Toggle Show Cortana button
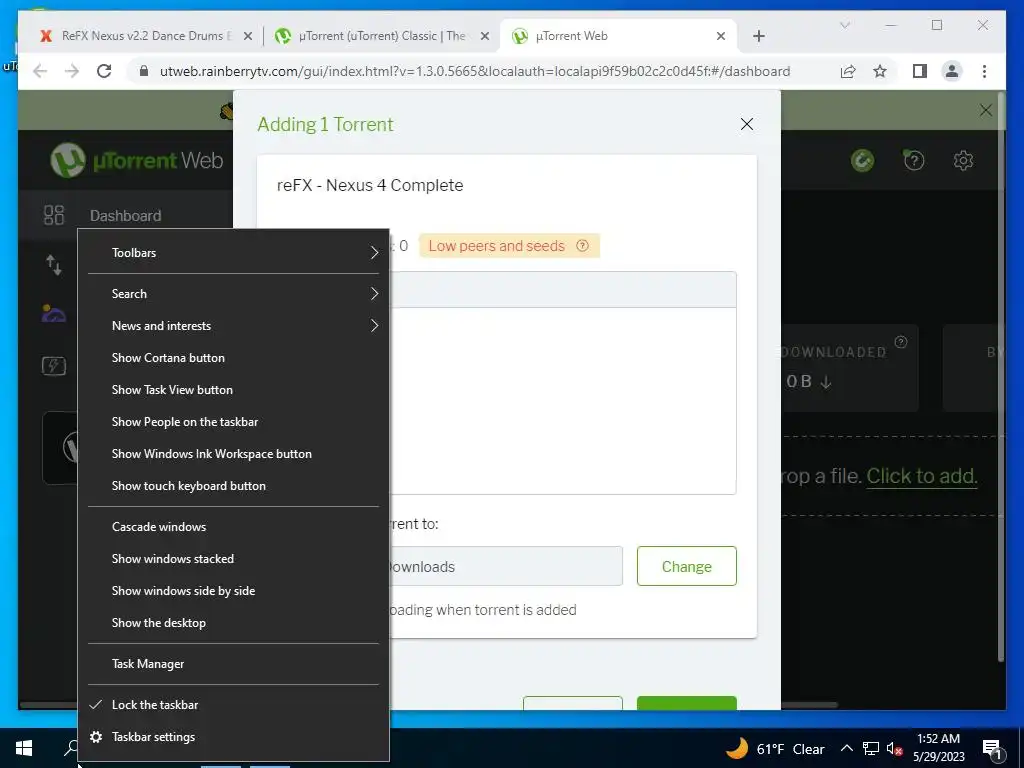This screenshot has width=1024, height=768. click(233, 357)
